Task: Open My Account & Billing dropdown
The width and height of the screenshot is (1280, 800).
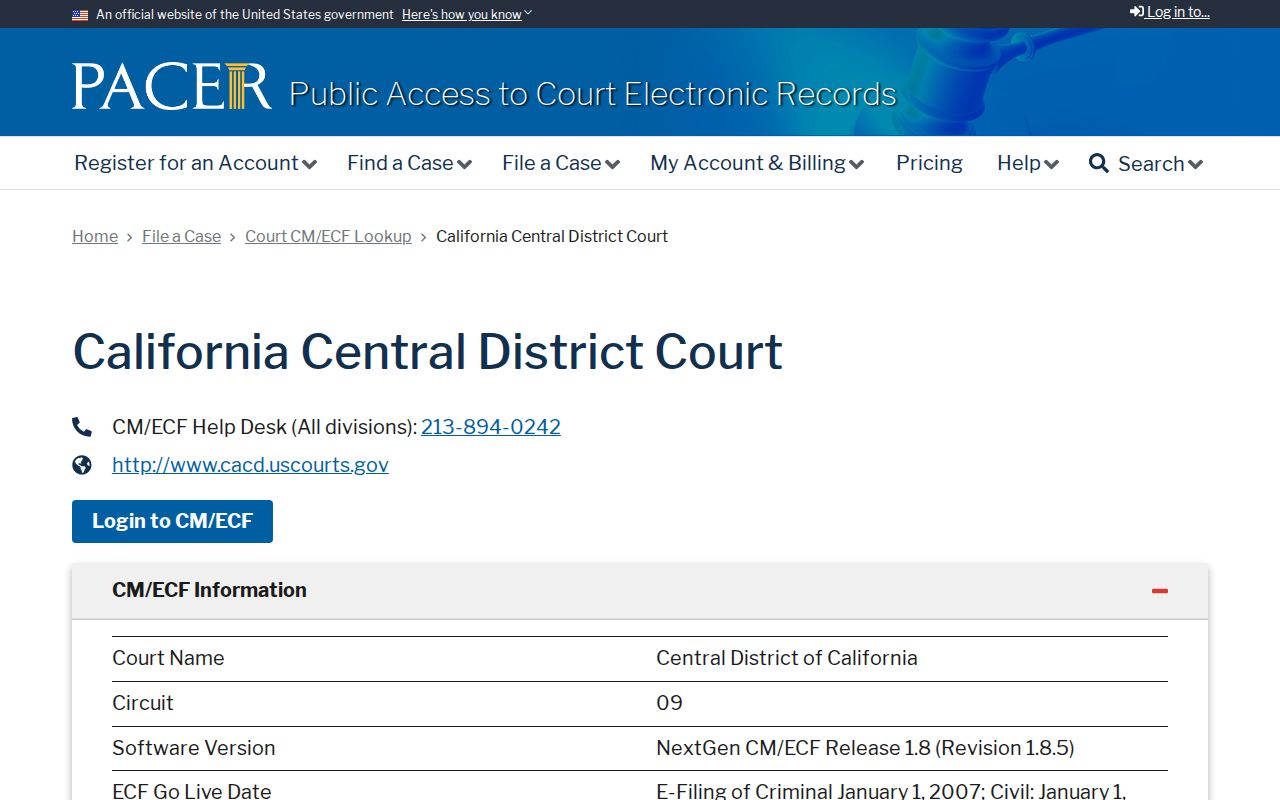Action: pyautogui.click(x=757, y=163)
